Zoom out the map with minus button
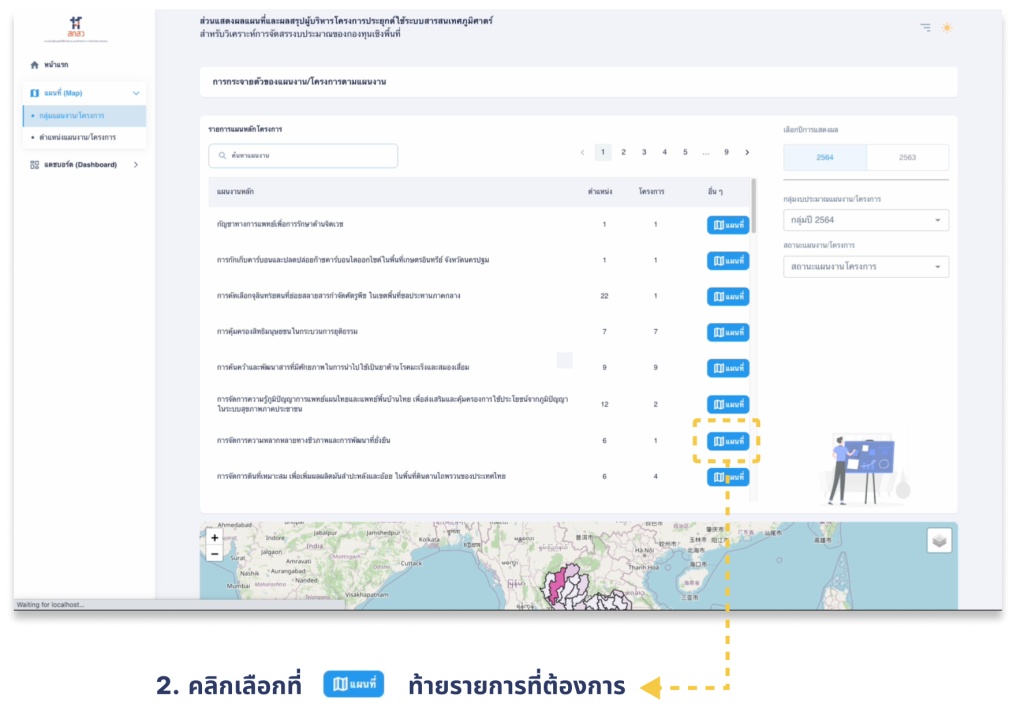 214,553
